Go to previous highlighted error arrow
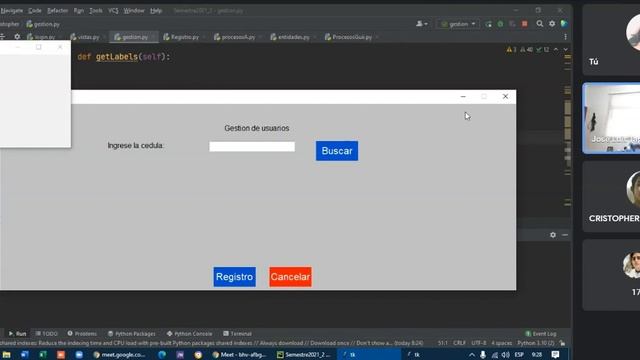Image resolution: width=640 pixels, height=360 pixels. click(x=556, y=49)
